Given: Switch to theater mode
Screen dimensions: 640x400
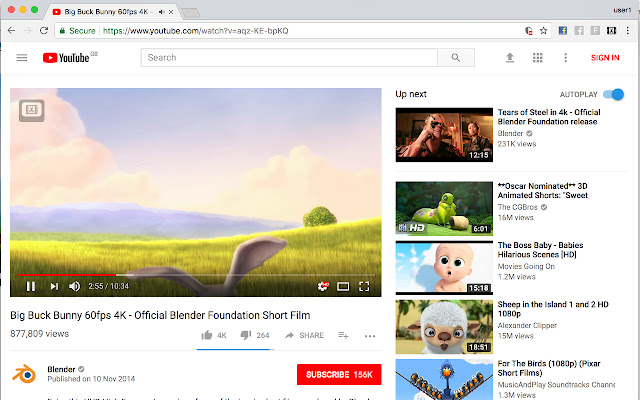Looking at the screenshot, I should click(x=343, y=287).
